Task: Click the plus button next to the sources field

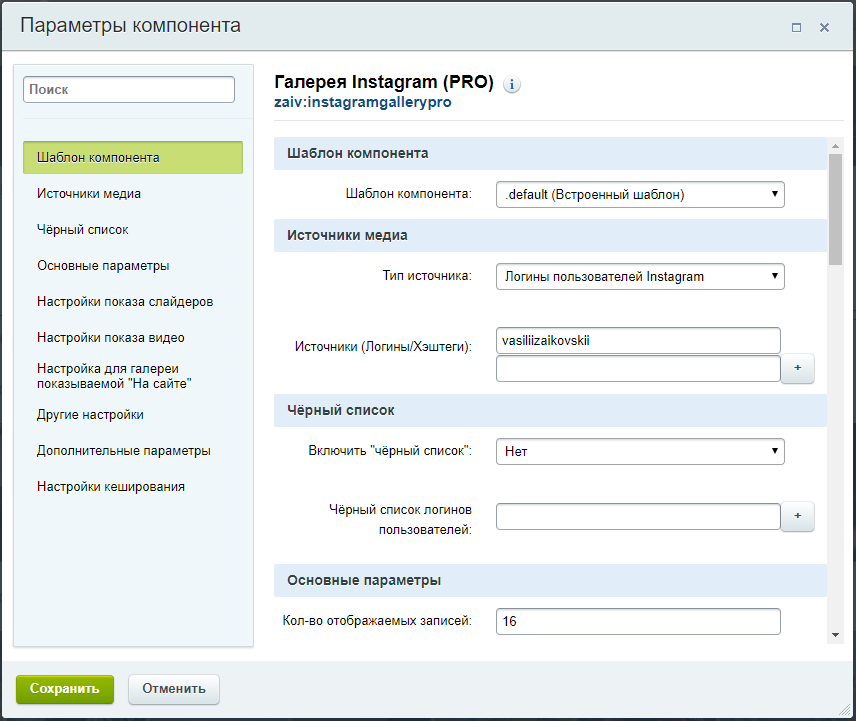Action: [x=798, y=368]
